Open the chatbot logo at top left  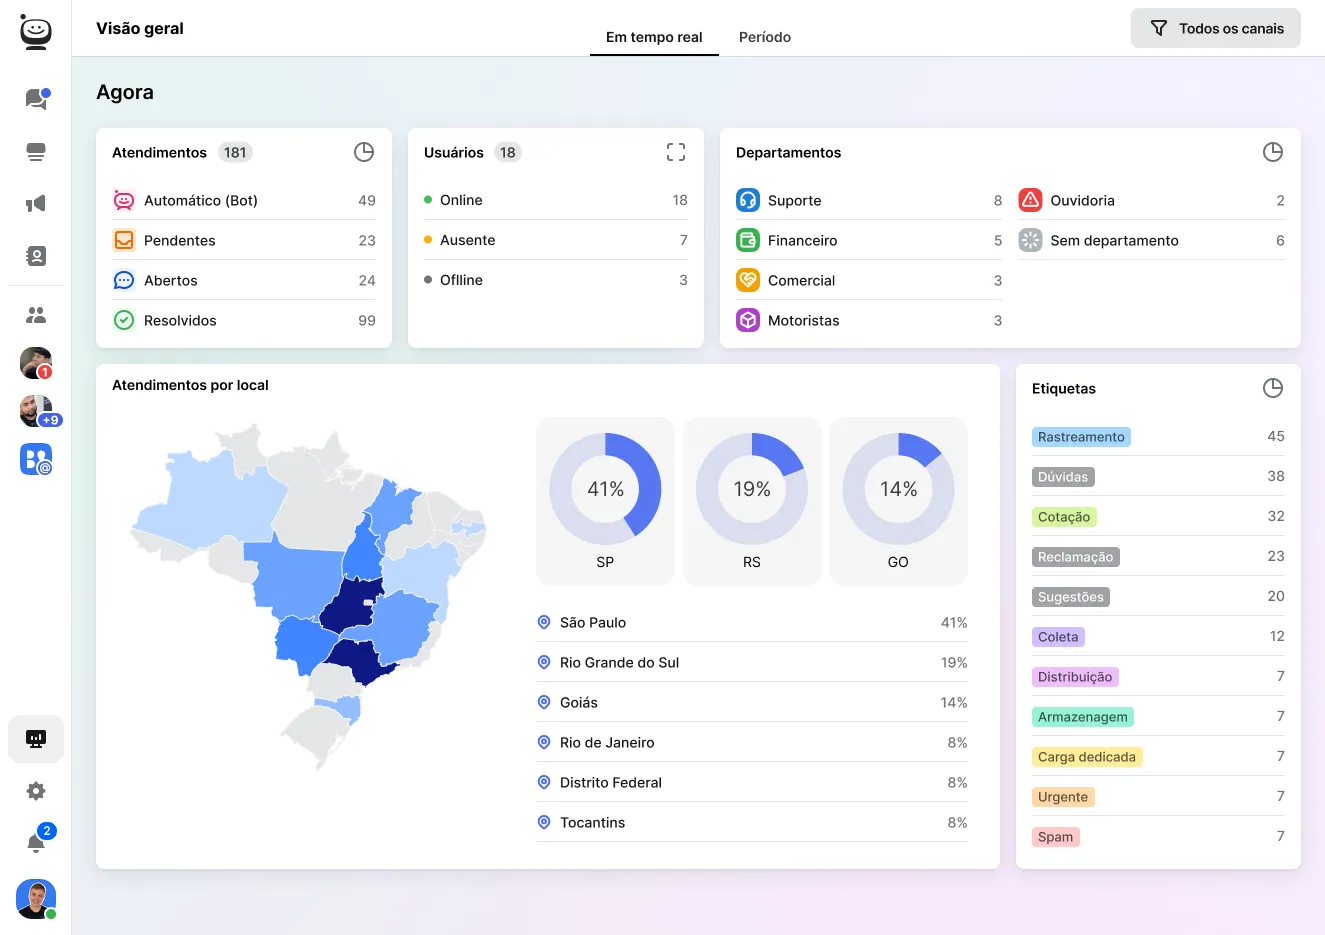tap(36, 30)
